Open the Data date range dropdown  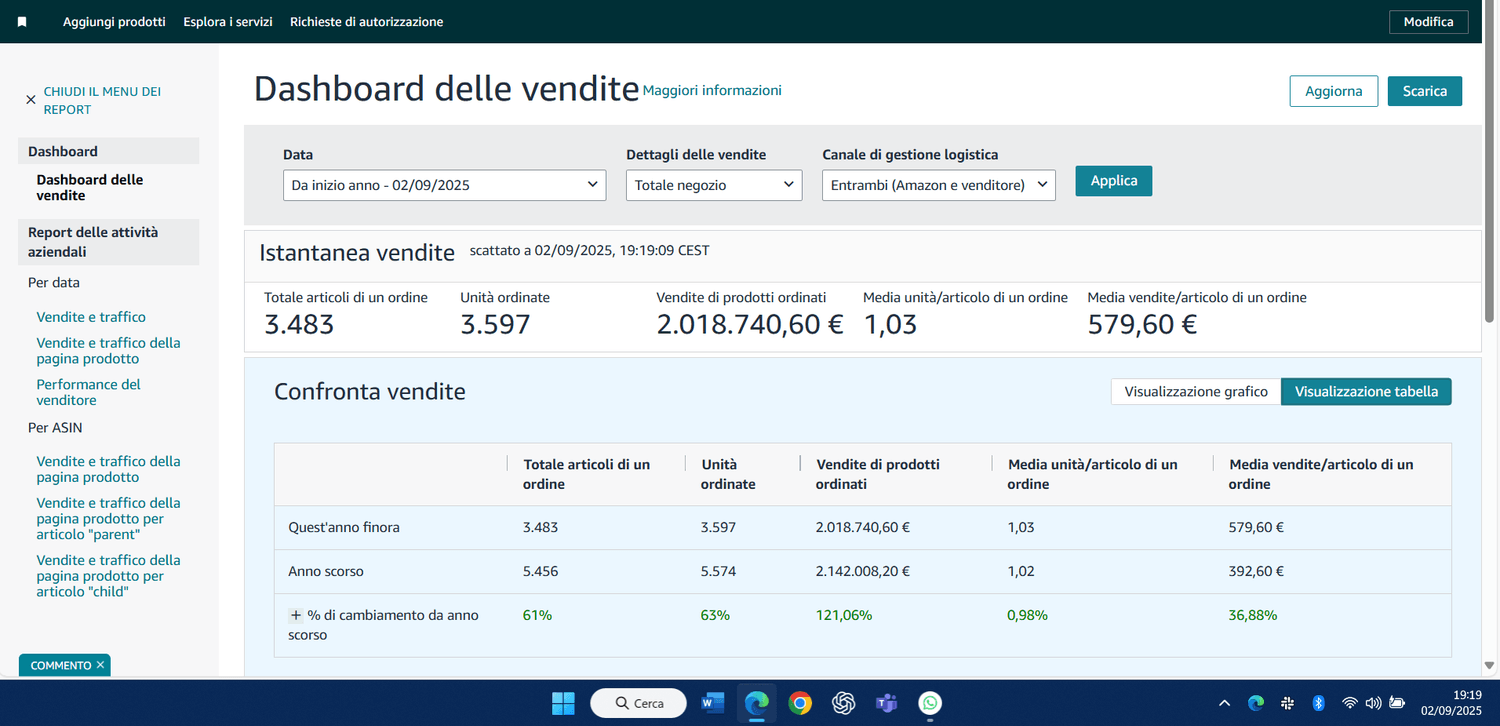click(x=444, y=185)
